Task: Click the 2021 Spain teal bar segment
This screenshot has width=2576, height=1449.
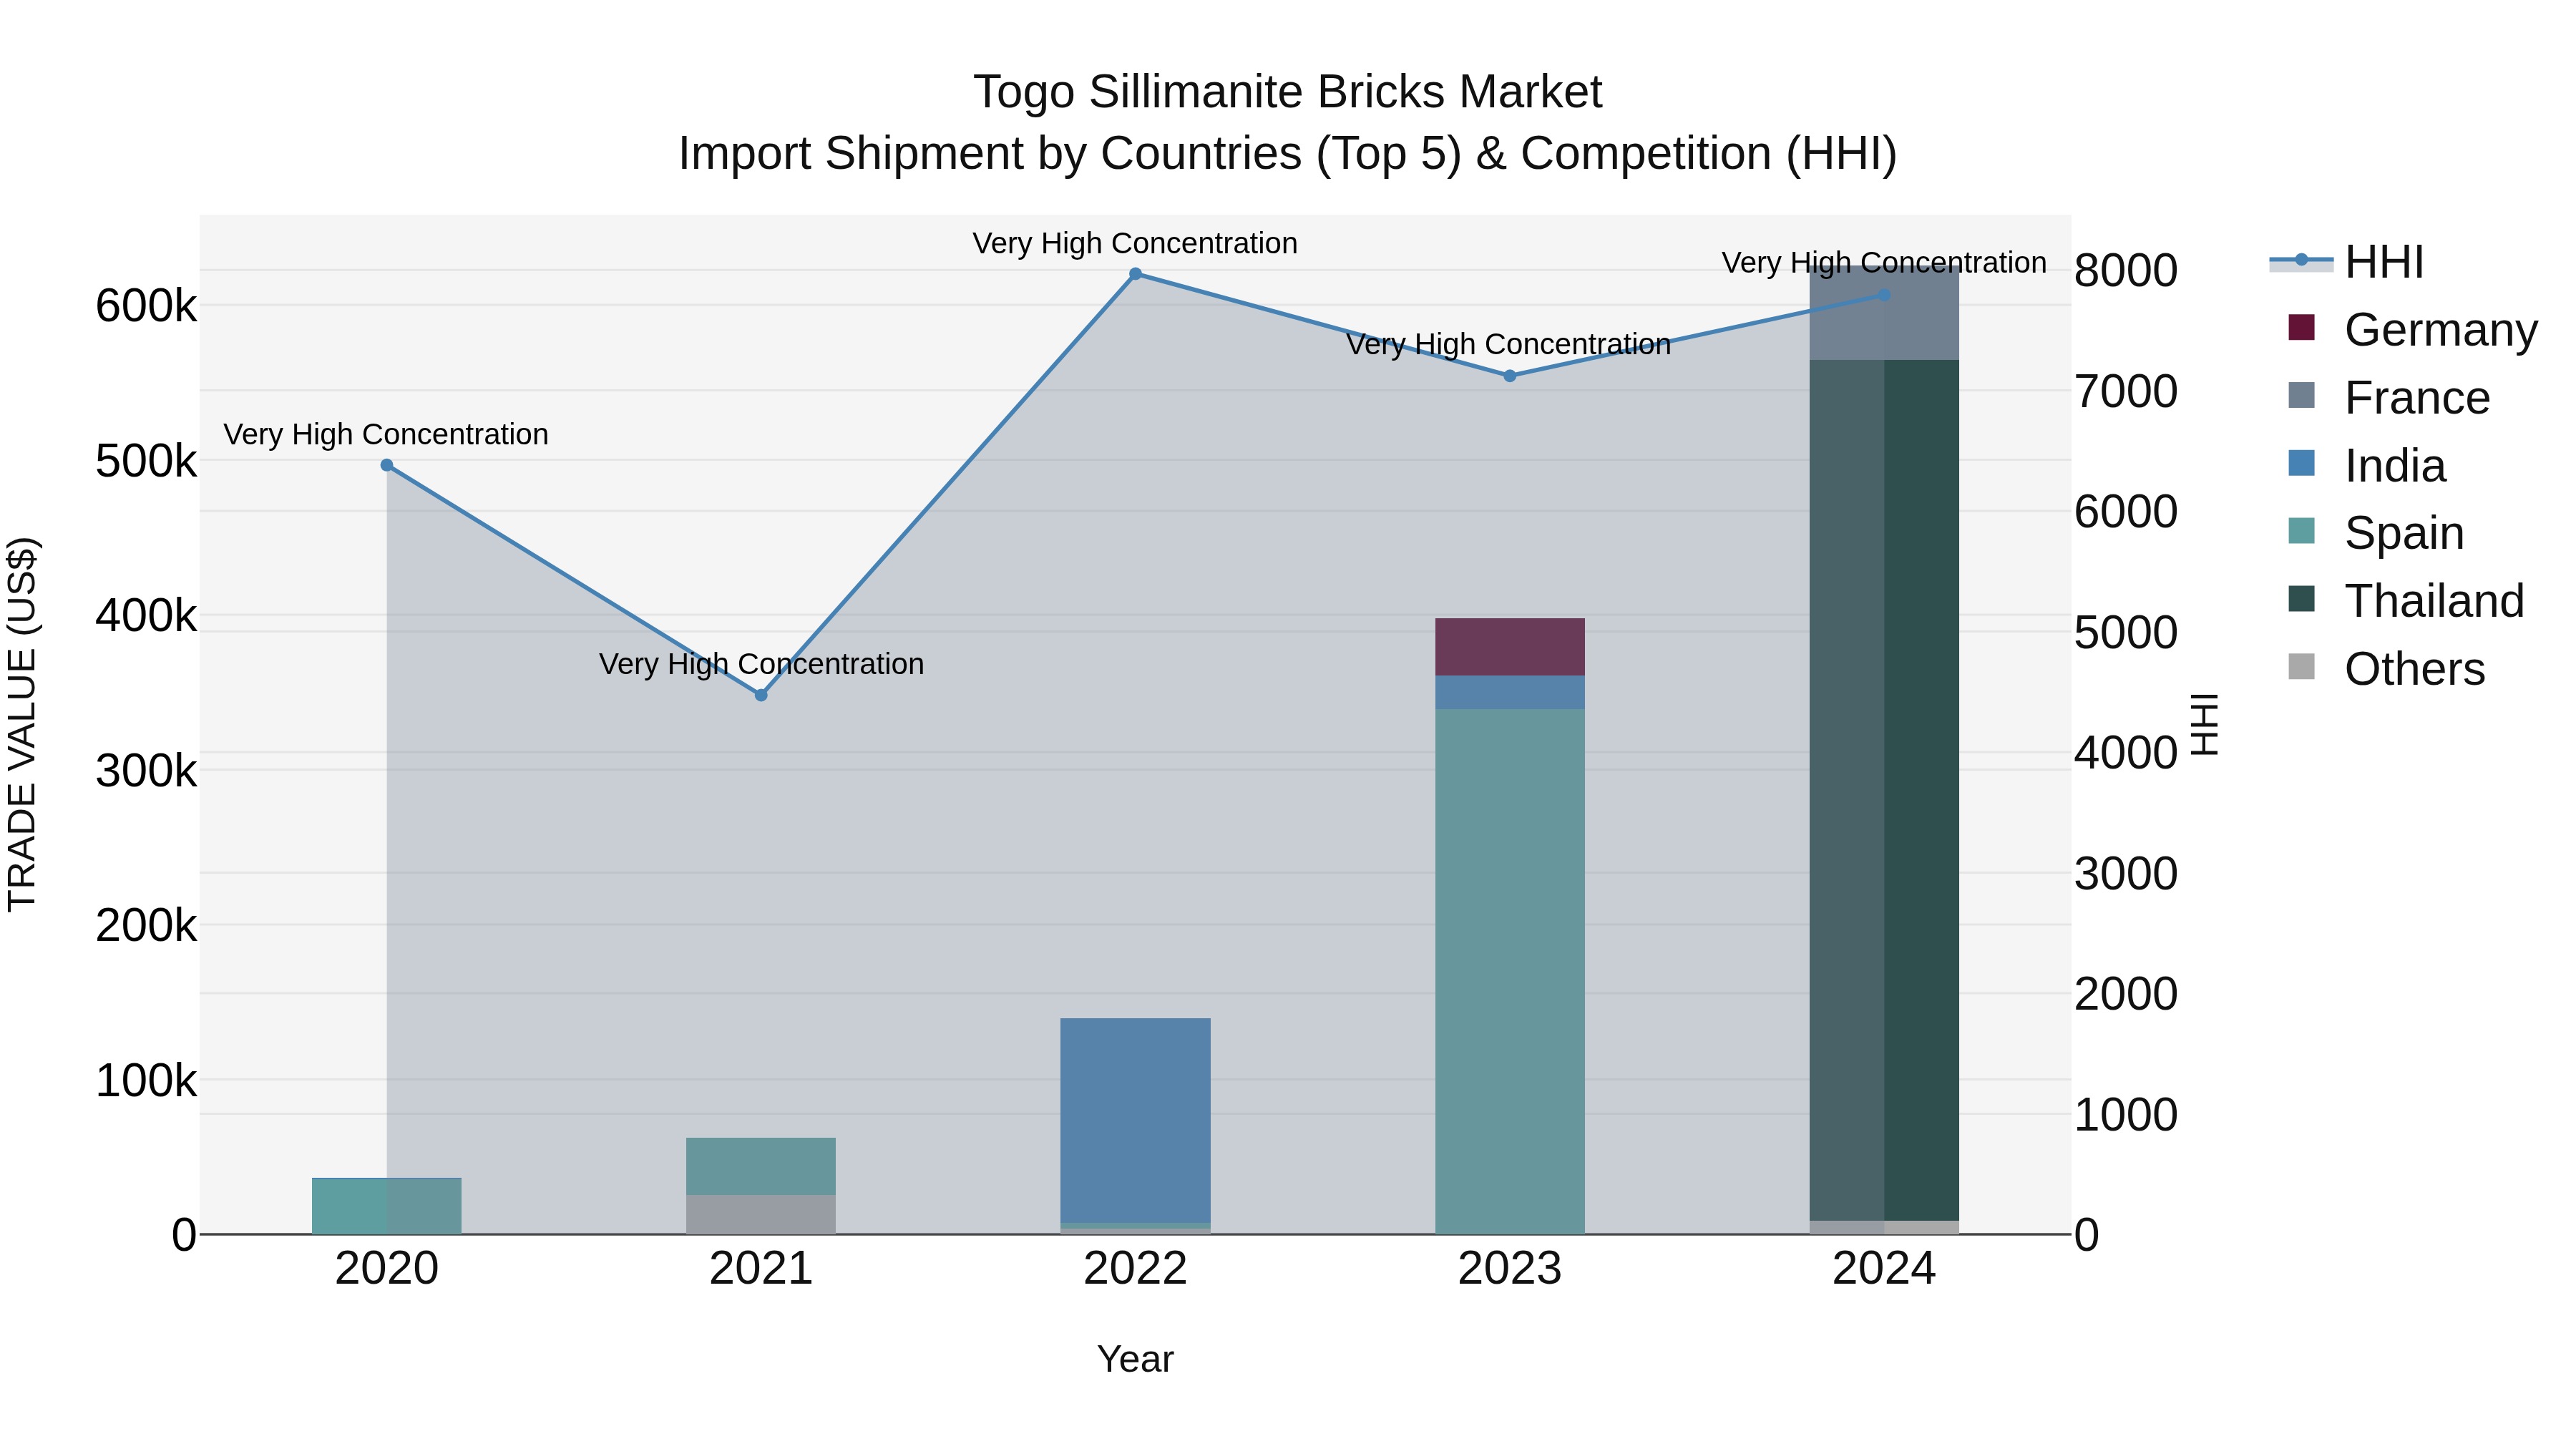Action: [x=761, y=1166]
